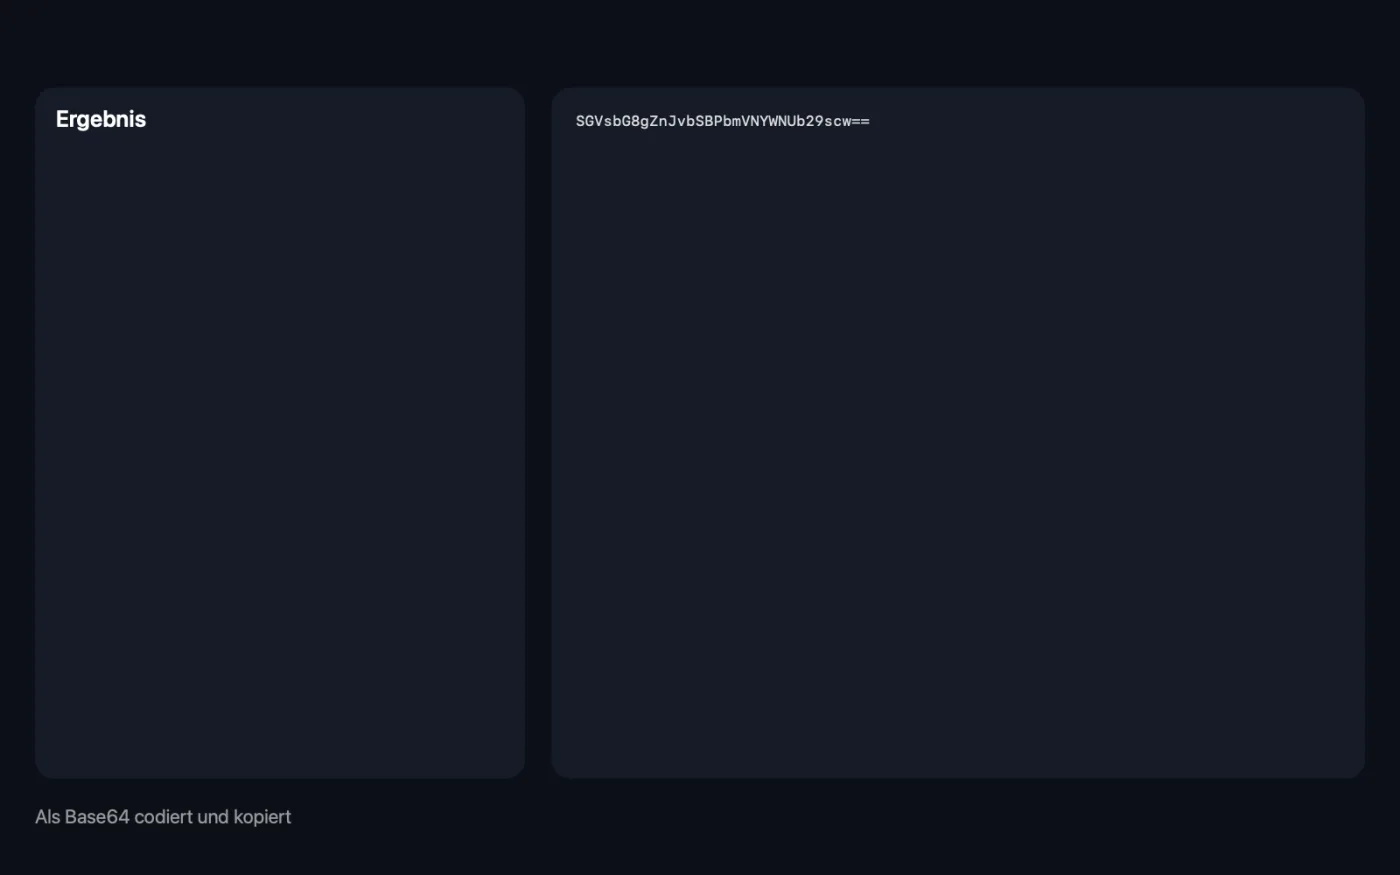The image size is (1400, 875).
Task: Click the word Base64 in the status line
Action: pyautogui.click(x=97, y=817)
